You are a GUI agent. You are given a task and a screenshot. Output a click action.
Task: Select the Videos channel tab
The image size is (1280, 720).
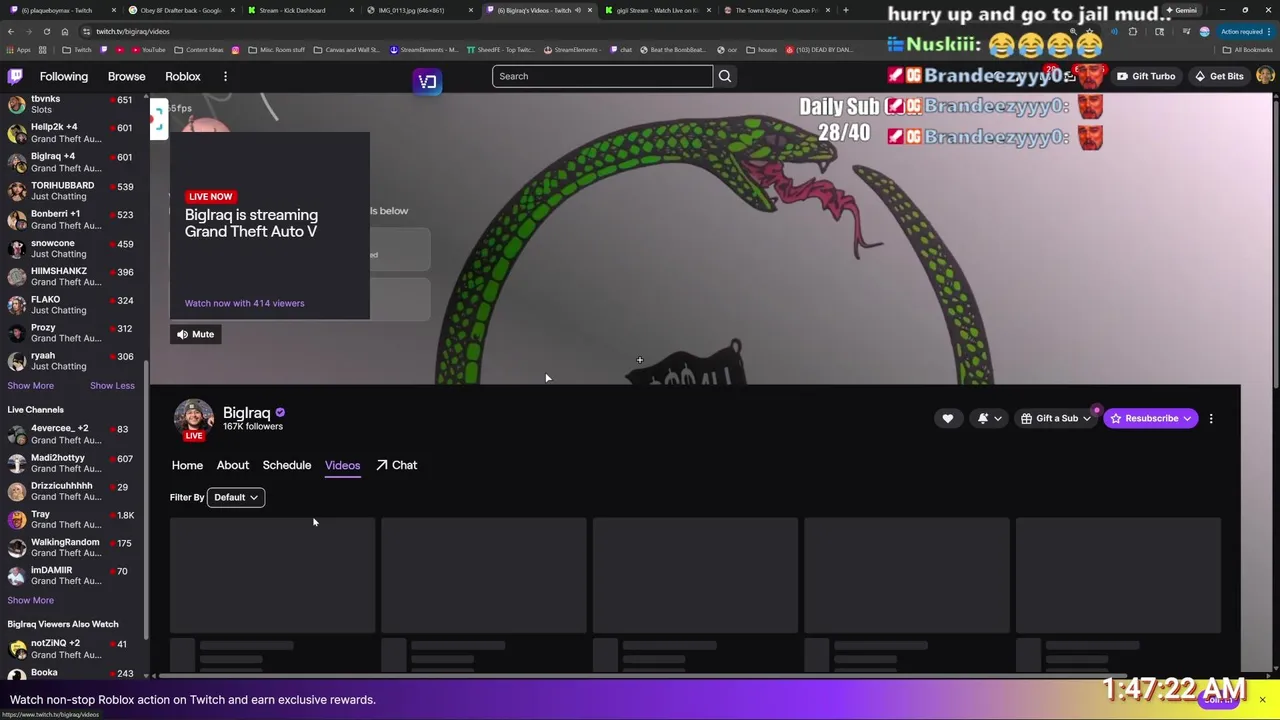[342, 465]
